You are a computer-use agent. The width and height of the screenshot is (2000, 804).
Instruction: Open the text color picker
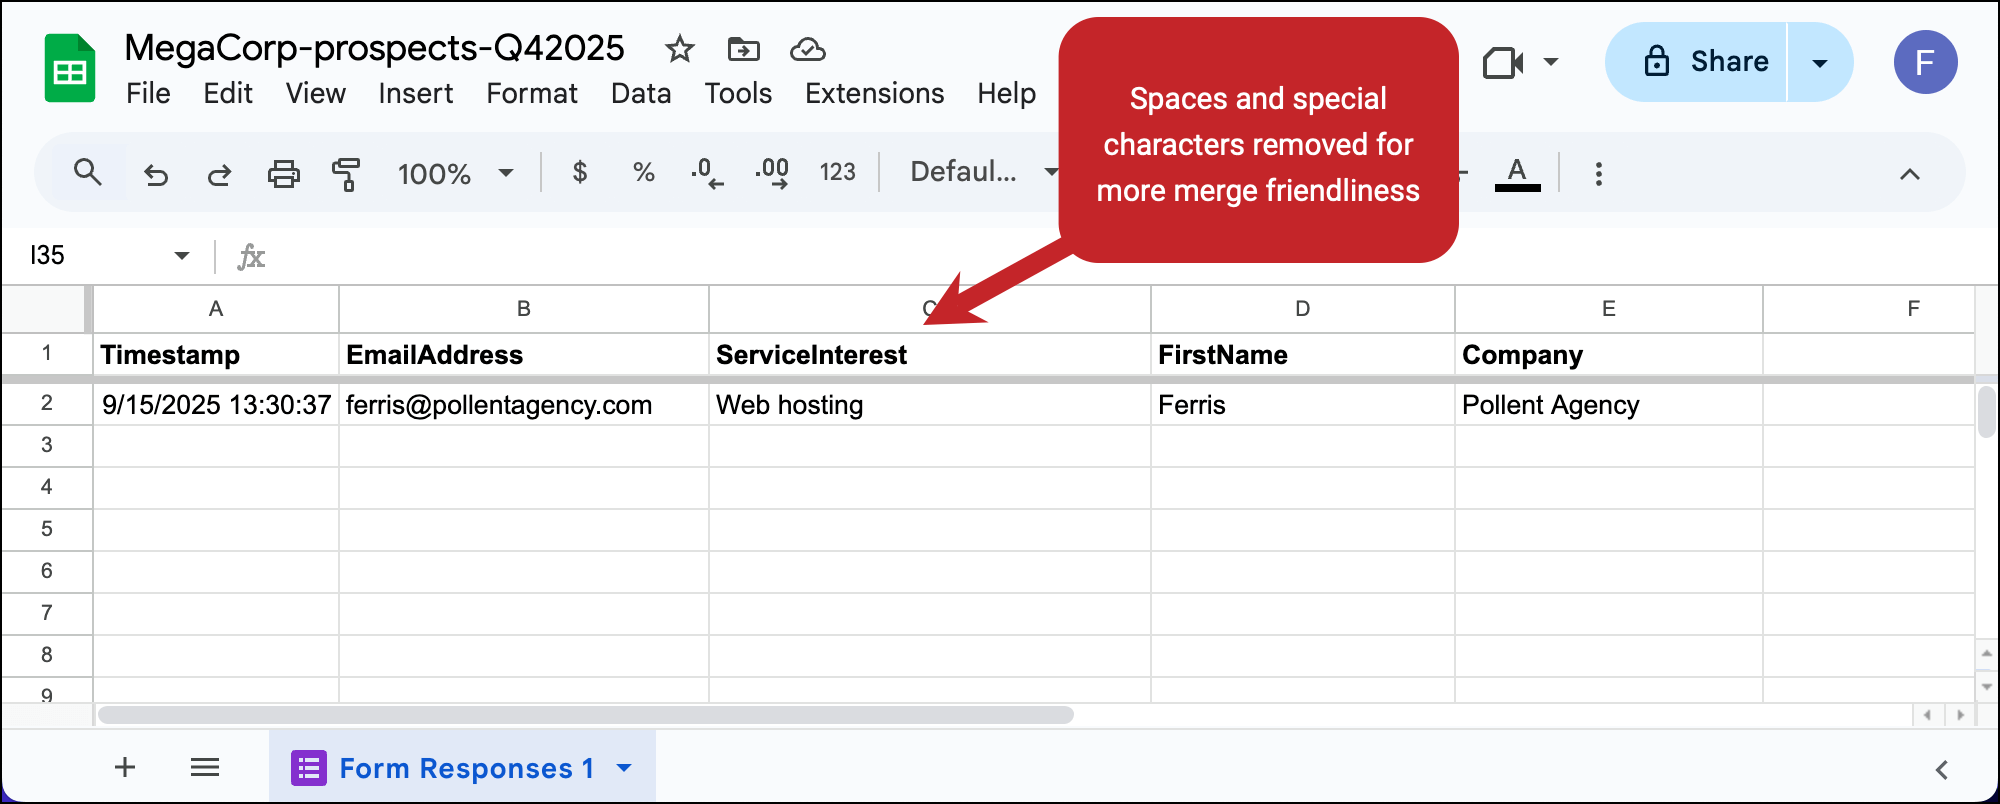[x=1517, y=173]
